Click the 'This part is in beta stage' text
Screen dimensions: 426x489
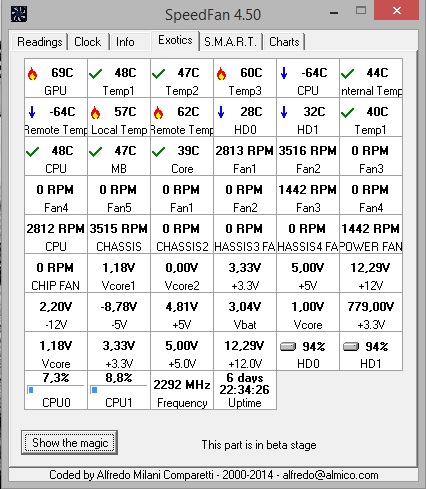coord(259,445)
